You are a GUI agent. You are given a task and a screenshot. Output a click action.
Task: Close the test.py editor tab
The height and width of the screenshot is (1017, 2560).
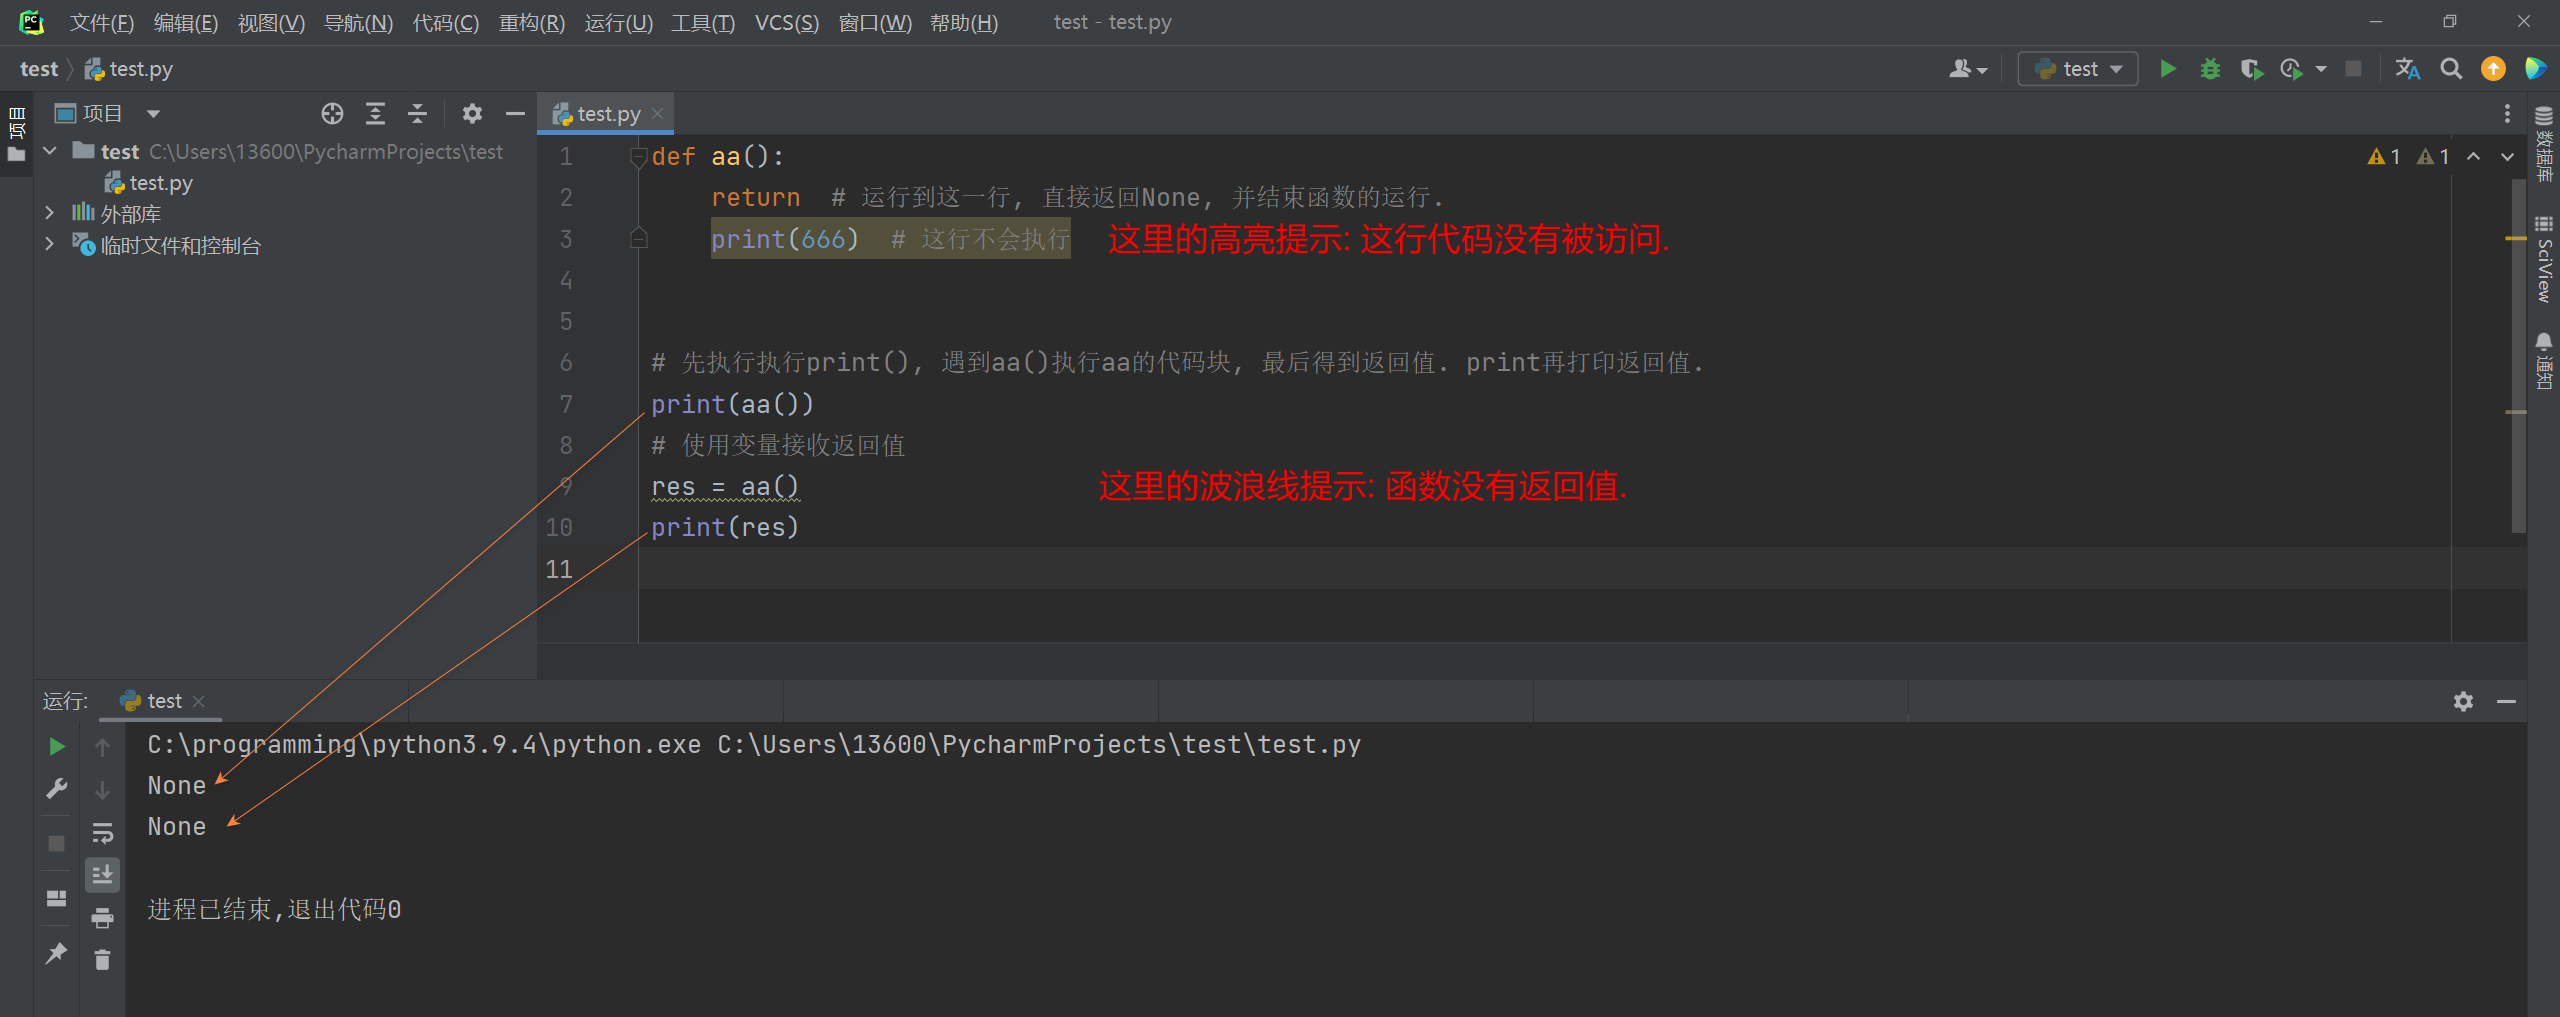(x=657, y=114)
